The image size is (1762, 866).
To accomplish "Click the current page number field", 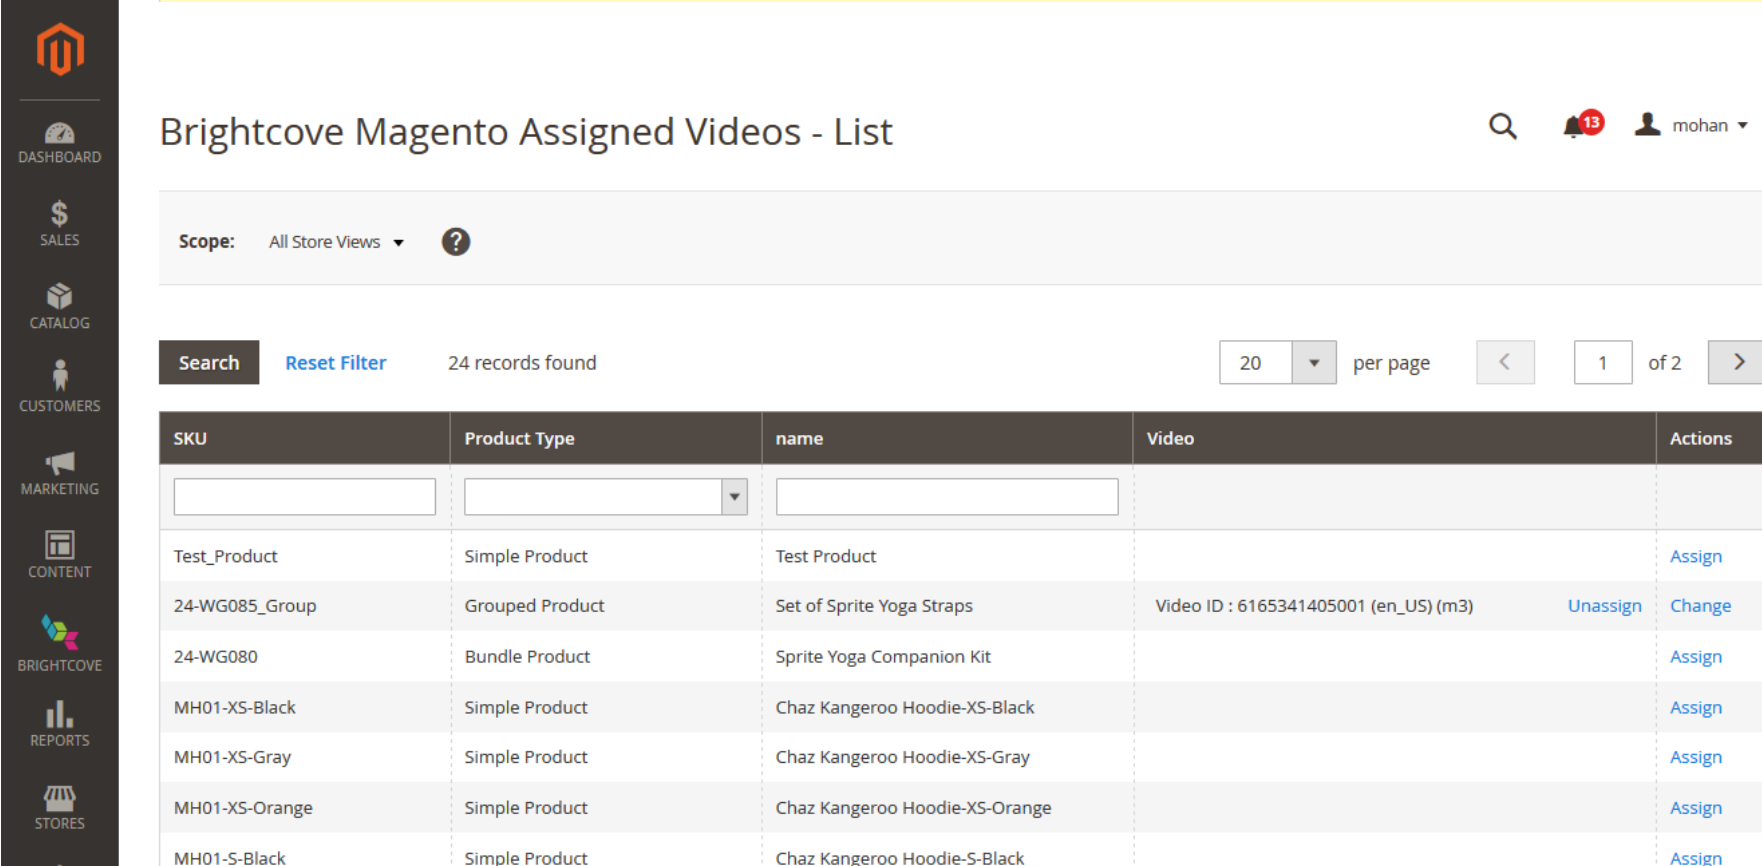I will click(x=1603, y=362).
